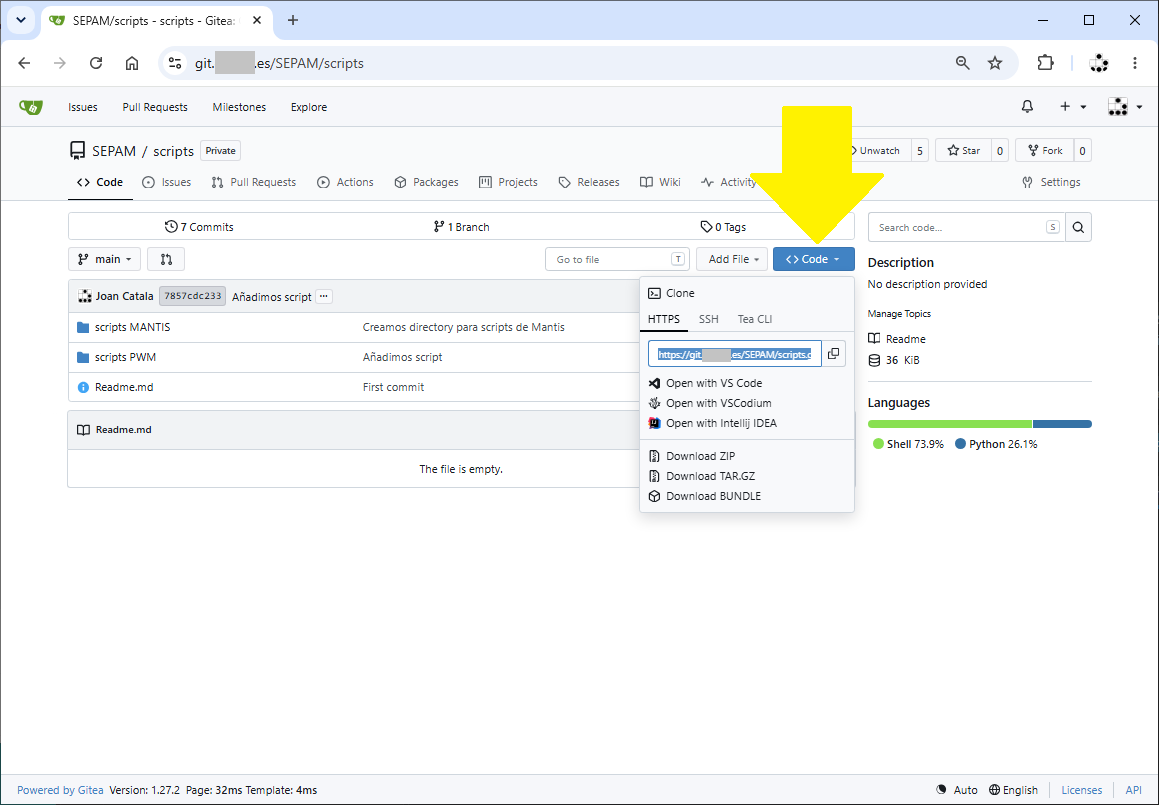1159x805 pixels.
Task: Click the Star repository button
Action: 963,151
